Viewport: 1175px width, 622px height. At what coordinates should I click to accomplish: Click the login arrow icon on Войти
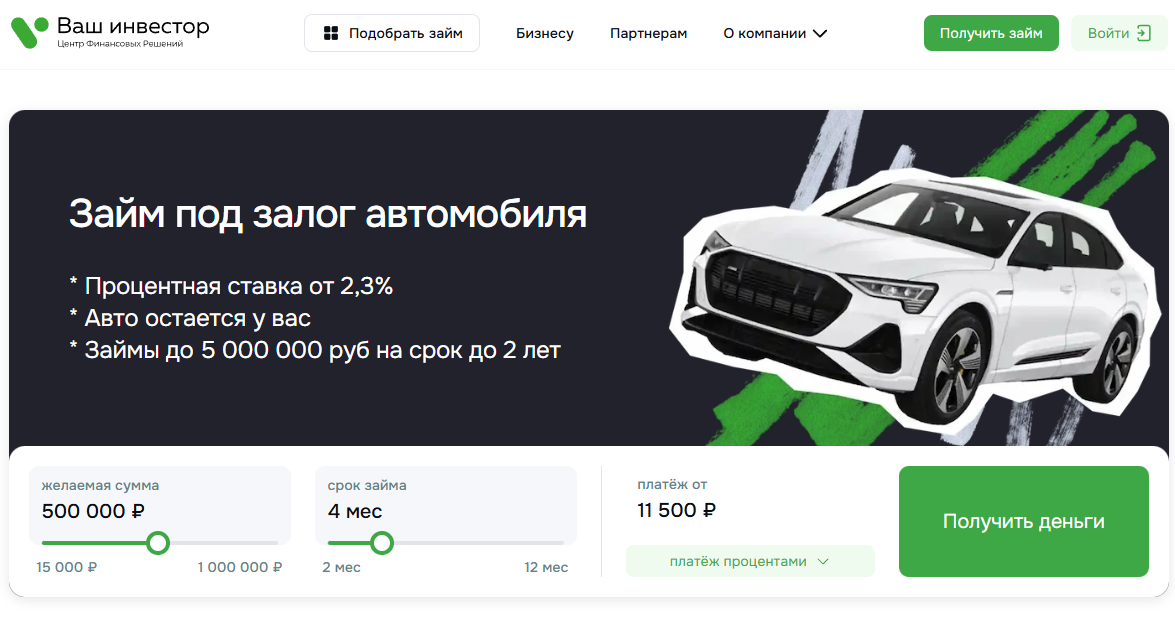click(x=1144, y=33)
